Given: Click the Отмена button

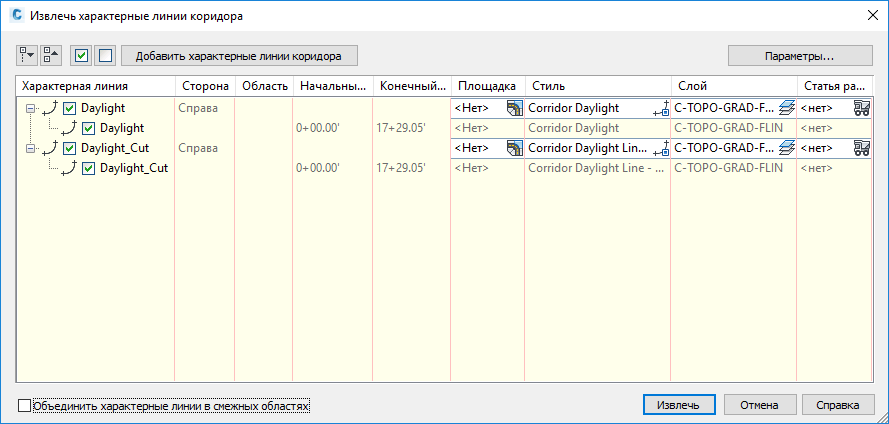Looking at the screenshot, I should (x=759, y=405).
